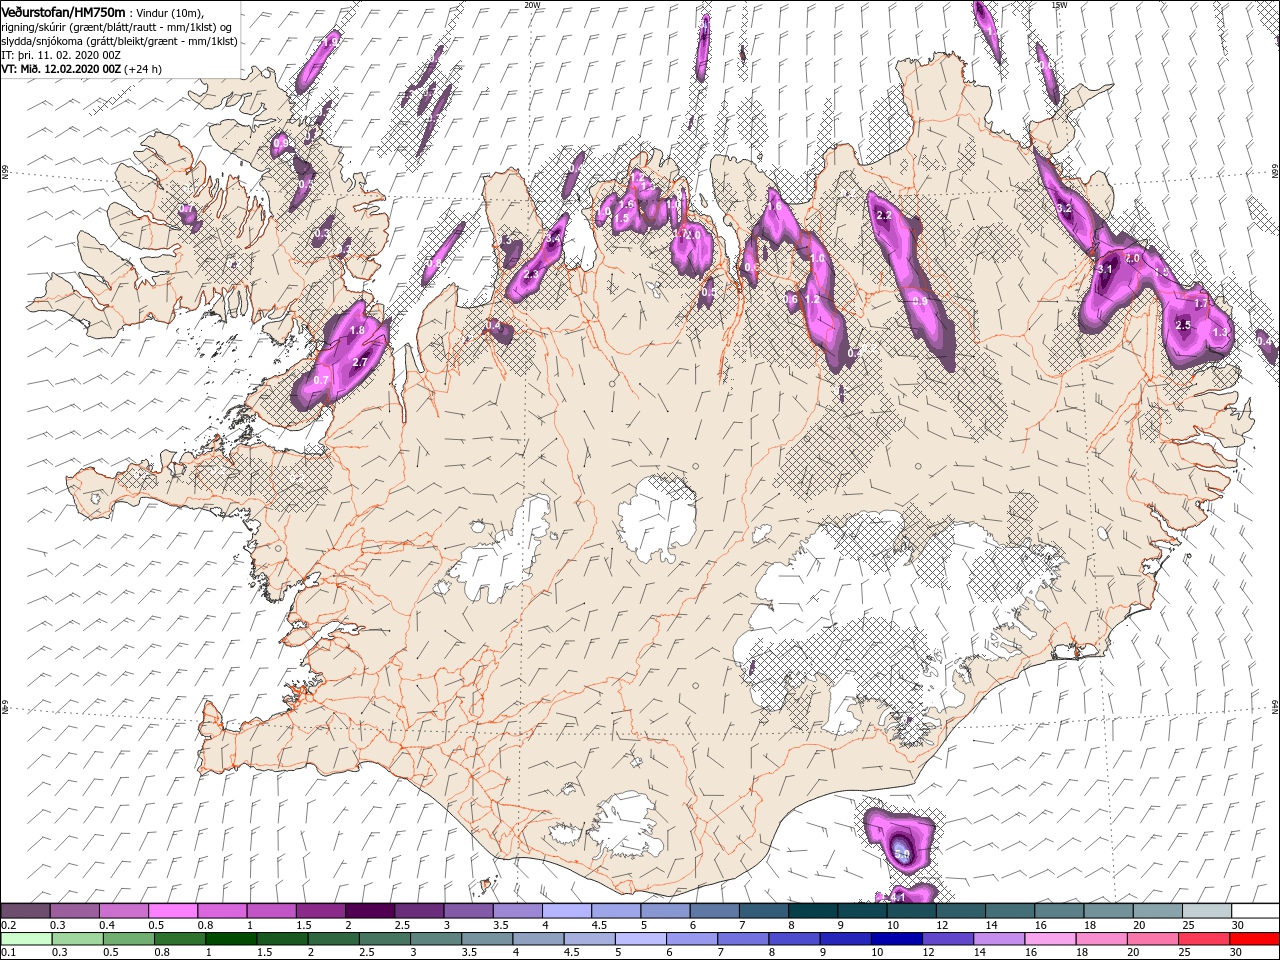The height and width of the screenshot is (960, 1280).
Task: Select the bright red 30 swatch in lower legend
Action: (x=1253, y=939)
